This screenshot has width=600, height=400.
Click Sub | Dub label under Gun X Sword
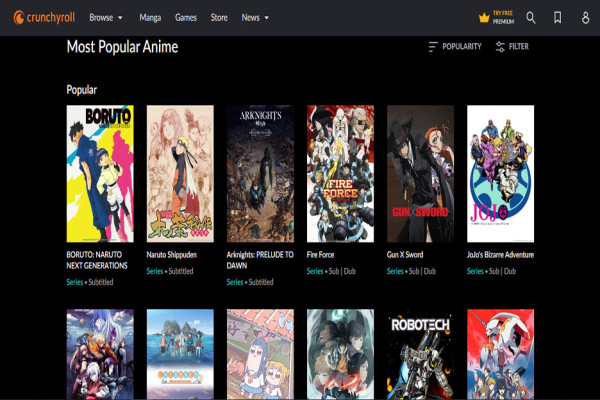422,271
